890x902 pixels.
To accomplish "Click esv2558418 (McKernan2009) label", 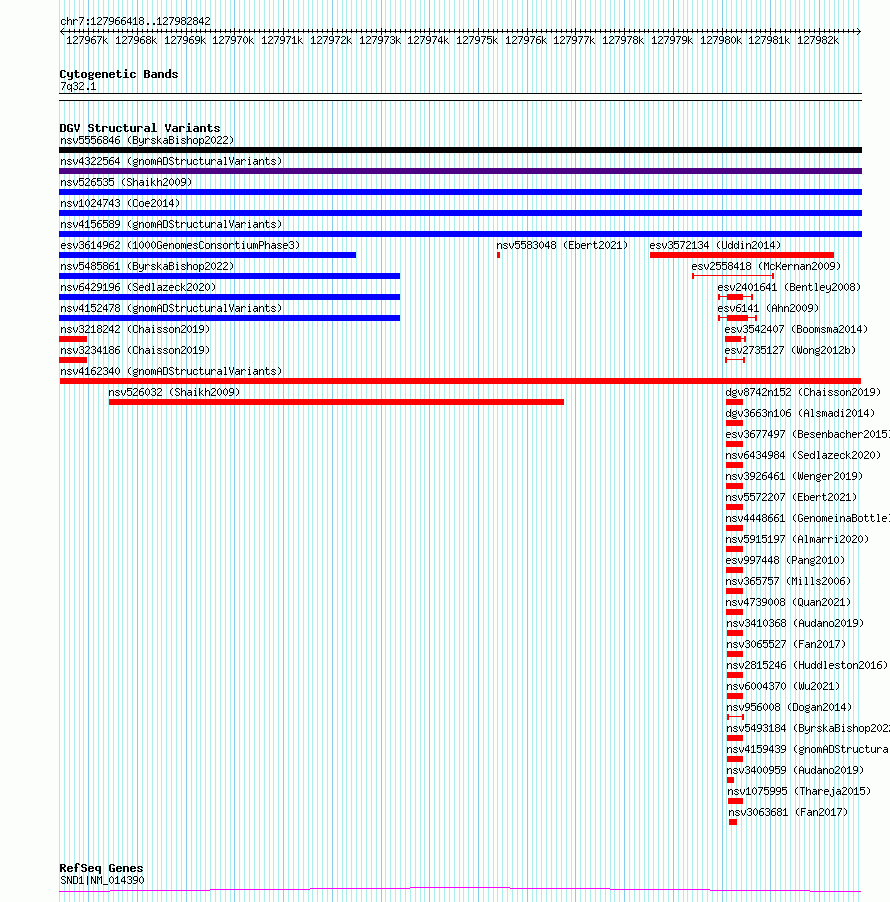I will tap(766, 266).
